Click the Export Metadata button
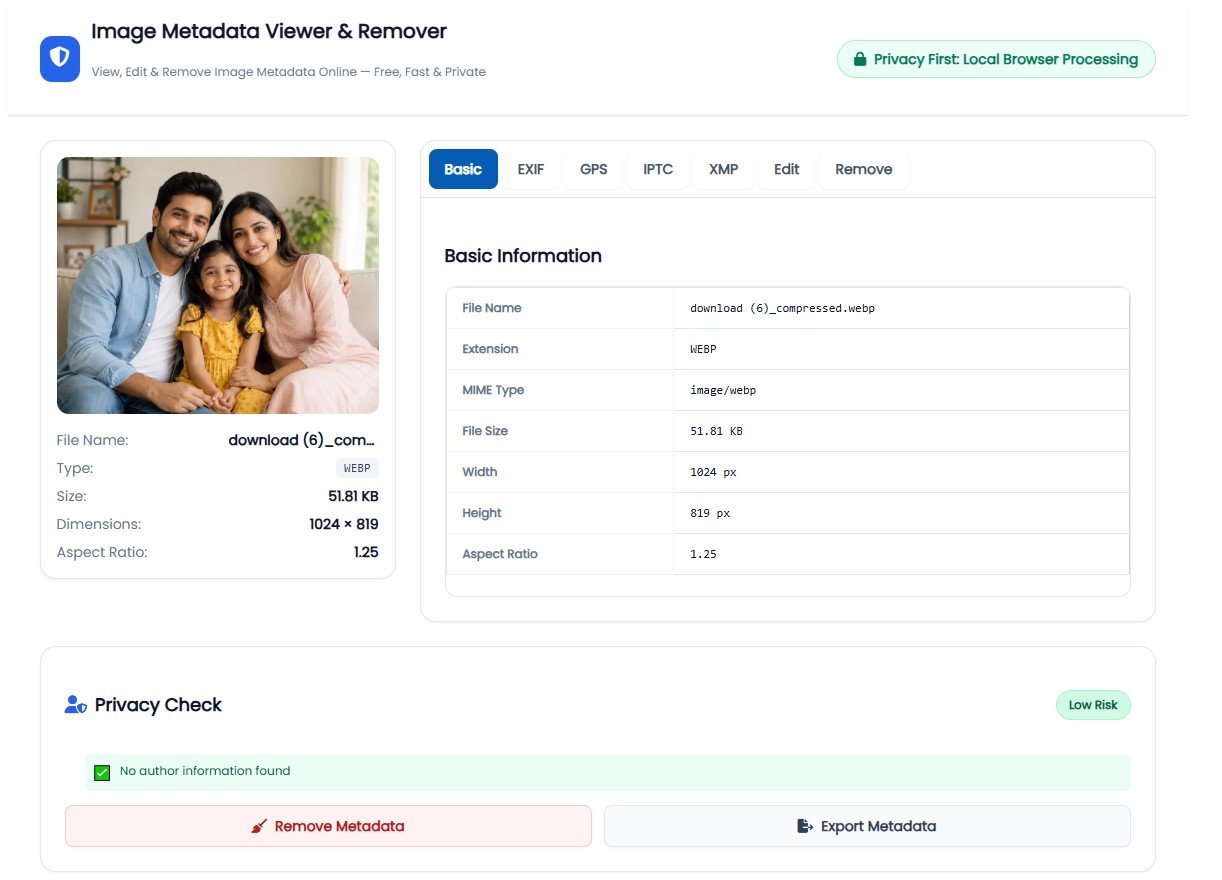Image resolution: width=1222 pixels, height=880 pixels. 867,826
